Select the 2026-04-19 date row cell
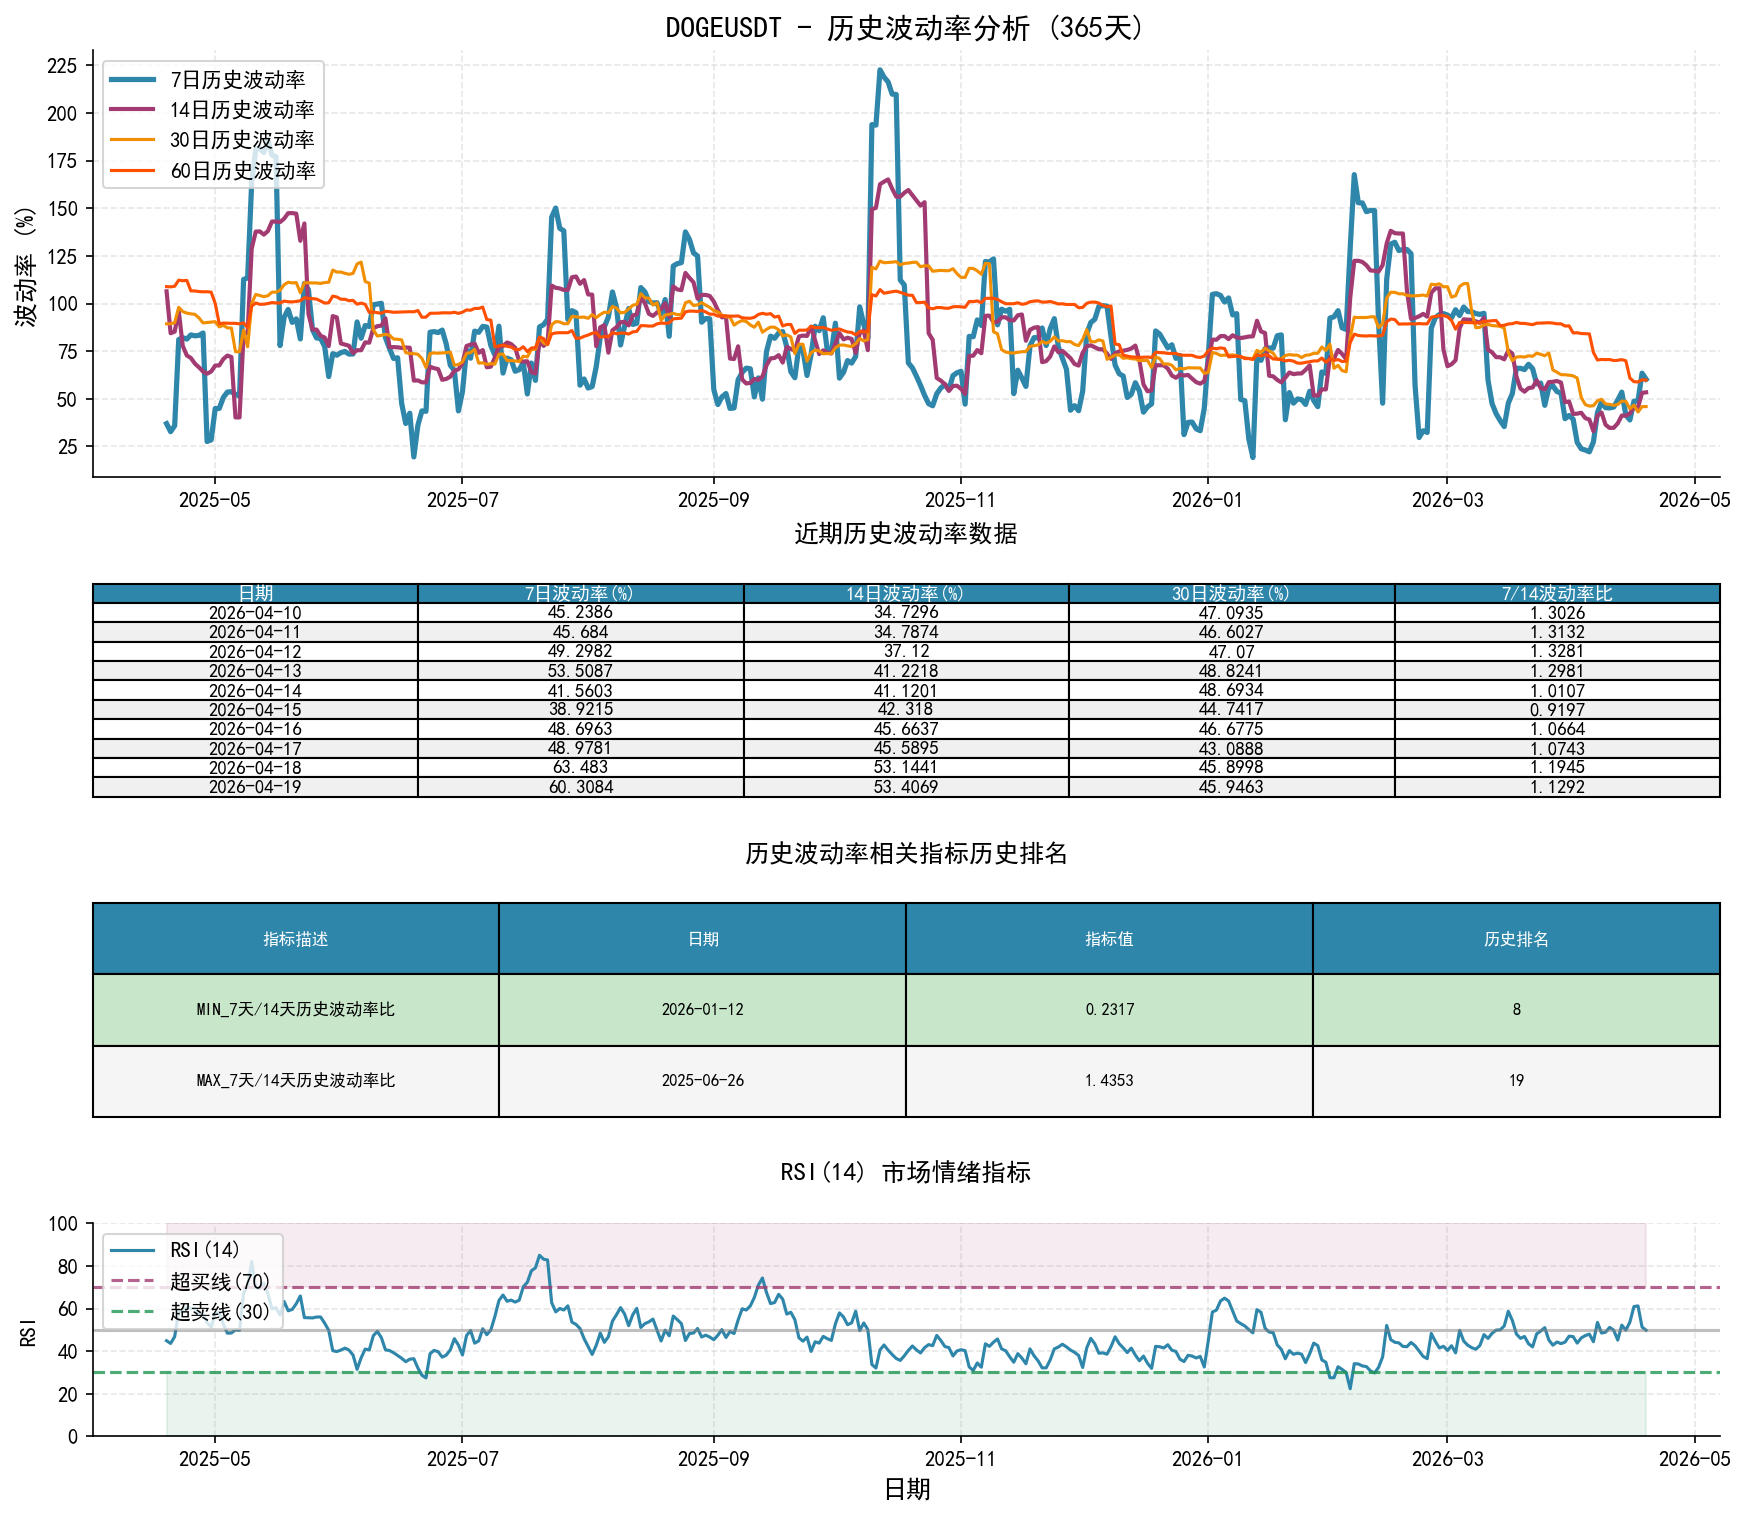 click(255, 787)
